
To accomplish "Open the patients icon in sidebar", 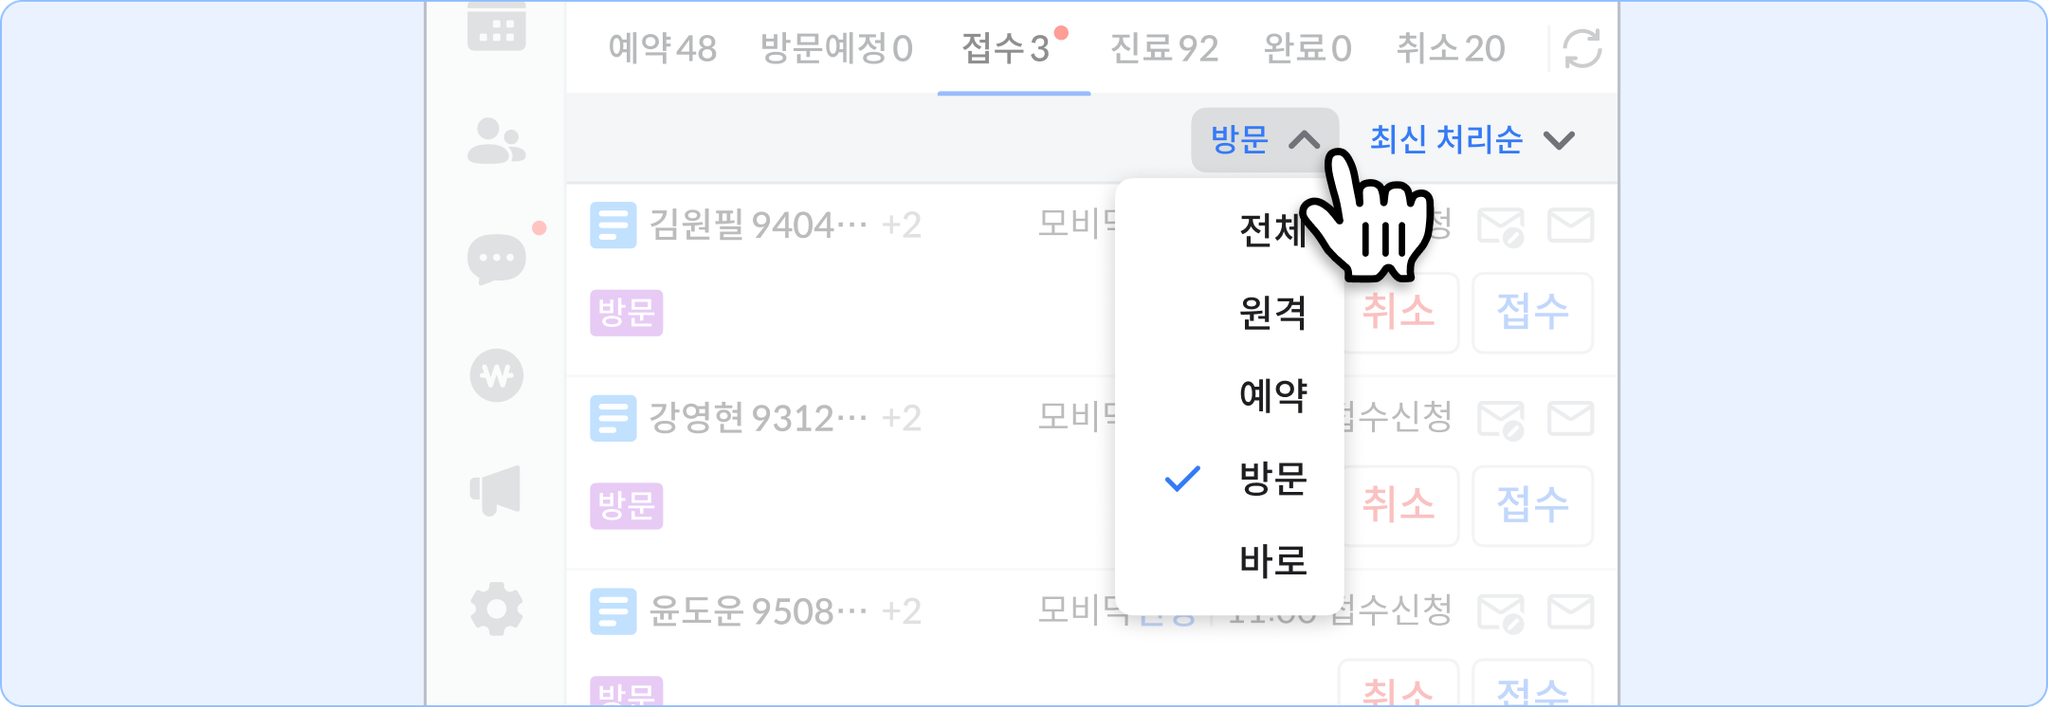I will click(x=495, y=141).
